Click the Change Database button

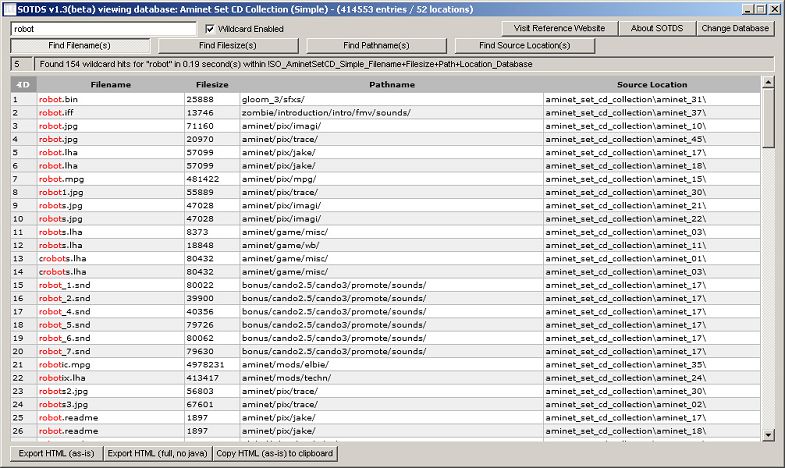pyautogui.click(x=735, y=28)
